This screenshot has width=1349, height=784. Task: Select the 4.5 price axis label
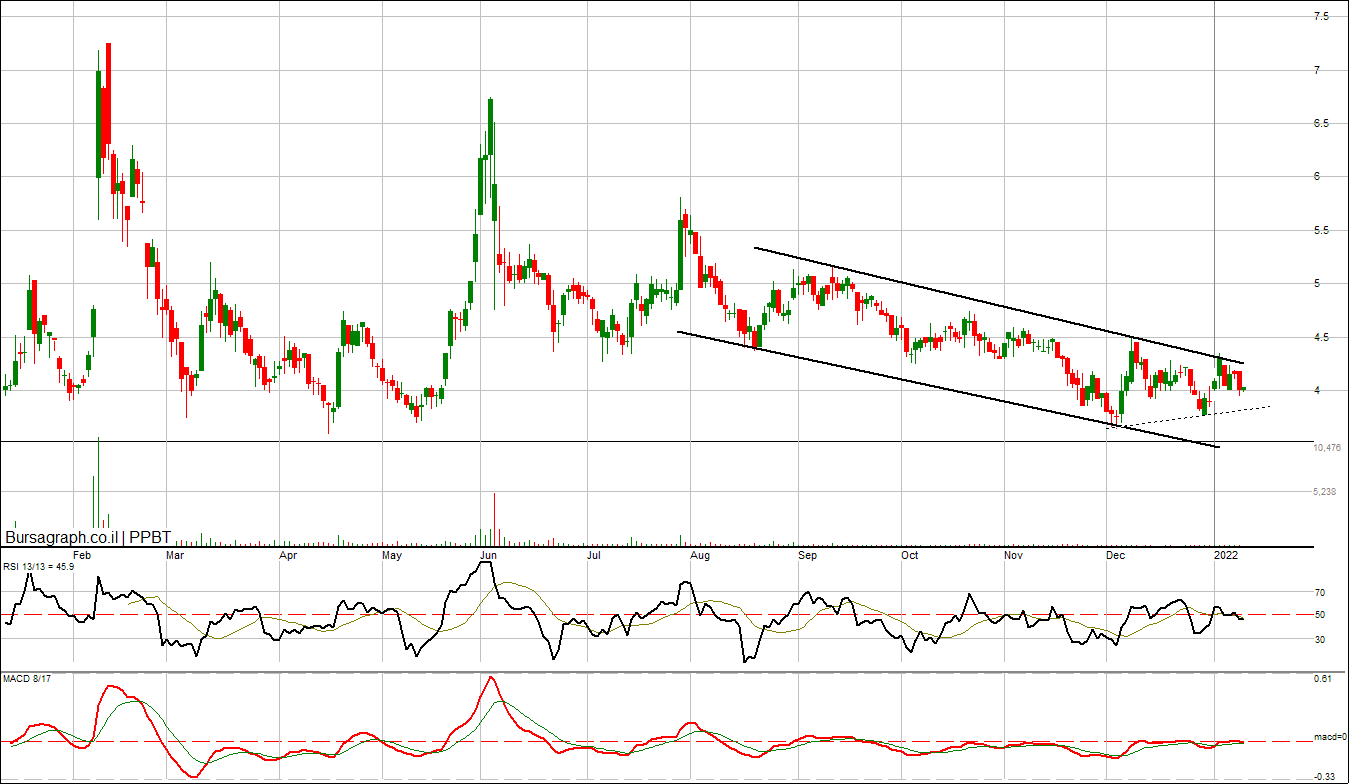click(1322, 337)
